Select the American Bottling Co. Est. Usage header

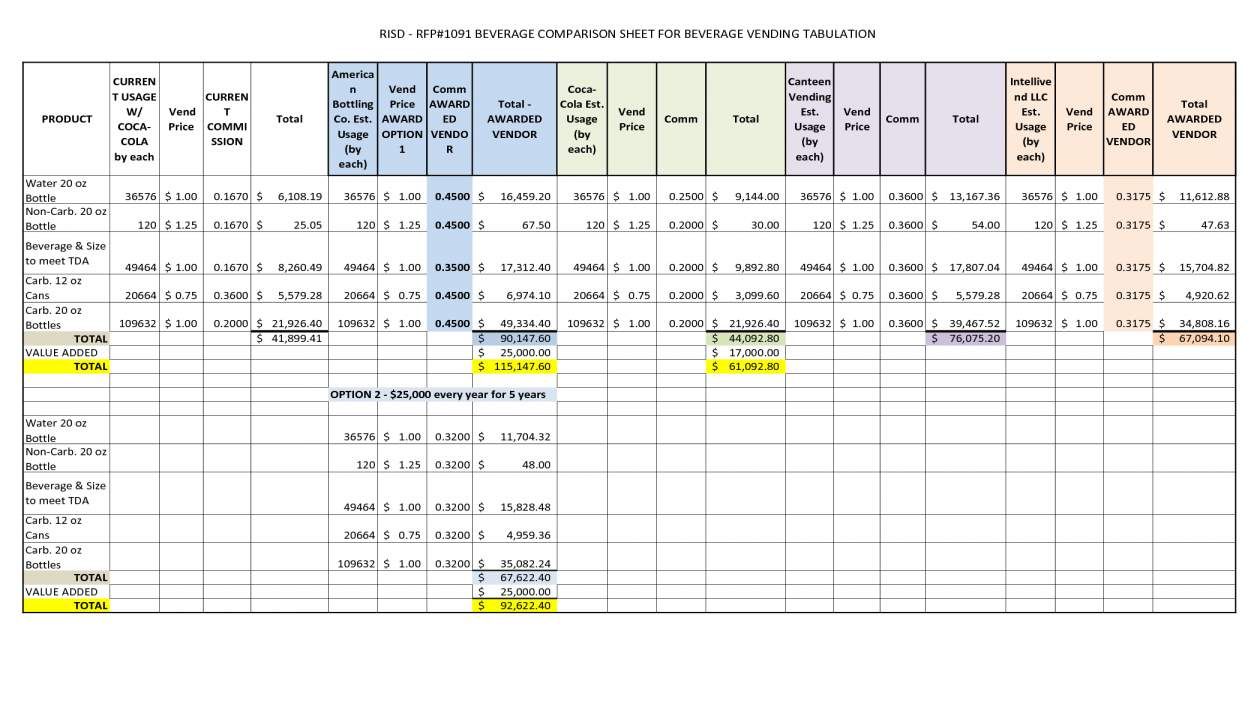(353, 119)
